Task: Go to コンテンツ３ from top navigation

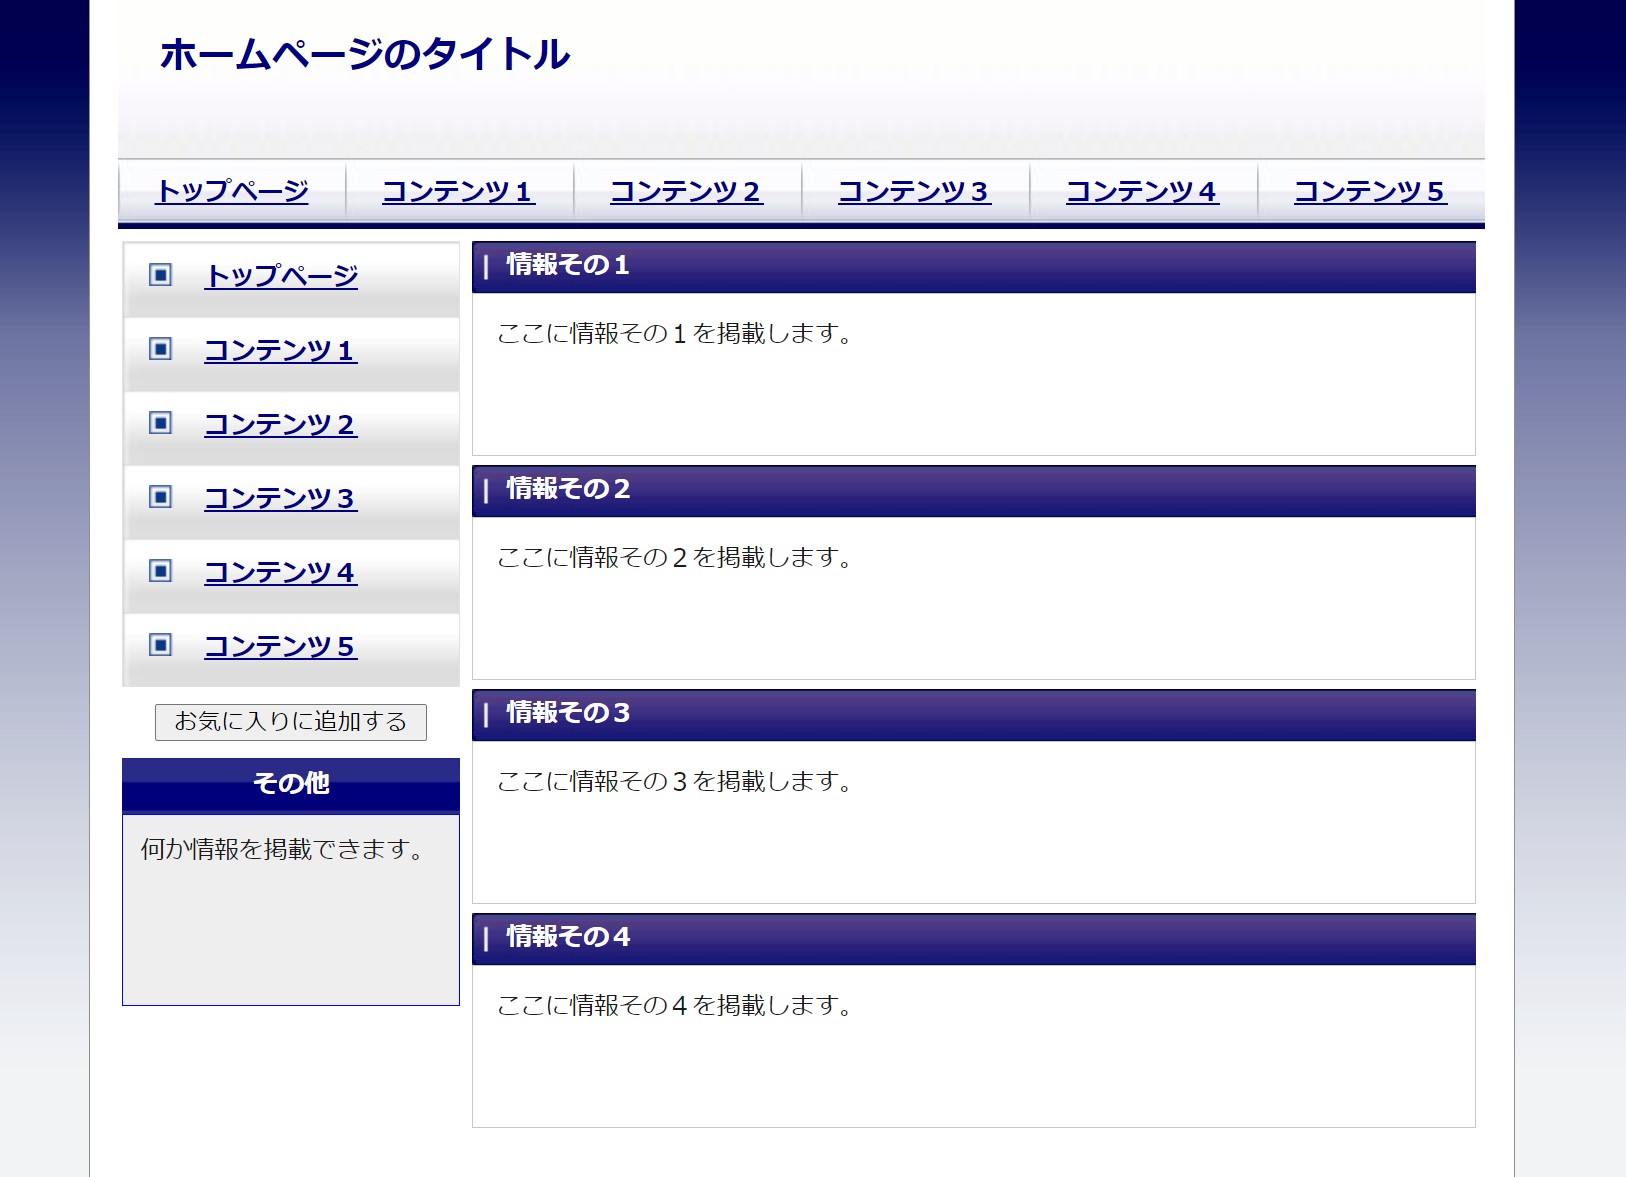Action: 915,191
